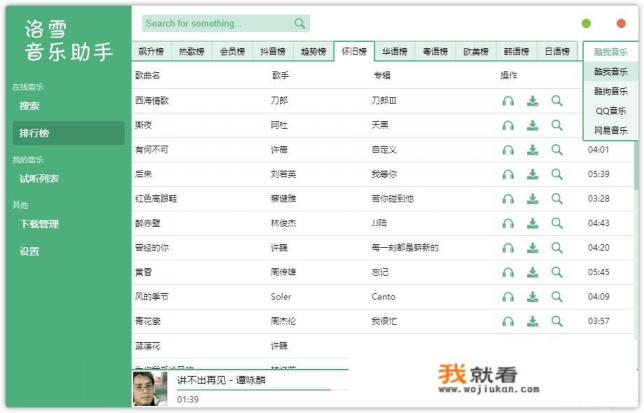Select song title 蓝莲花 in the list

[147, 346]
